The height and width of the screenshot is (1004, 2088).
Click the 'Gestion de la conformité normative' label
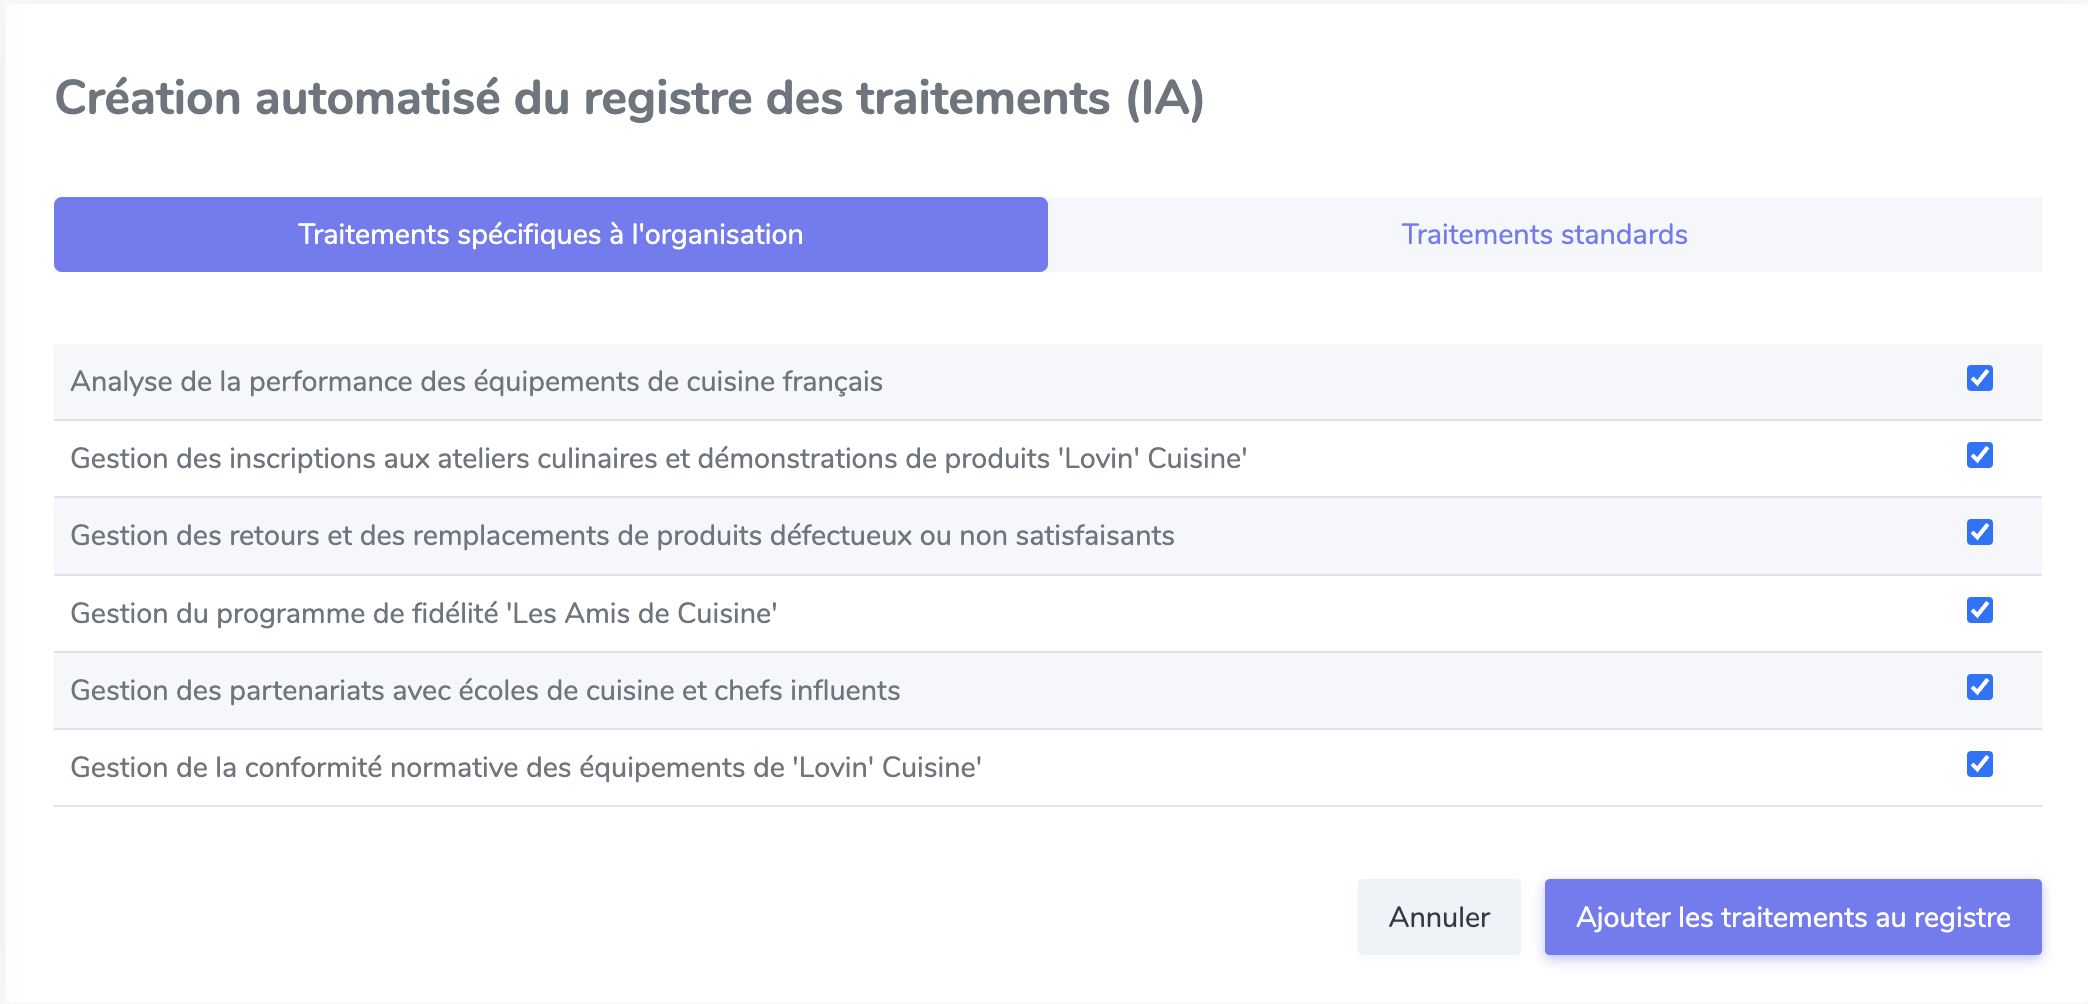tap(526, 767)
